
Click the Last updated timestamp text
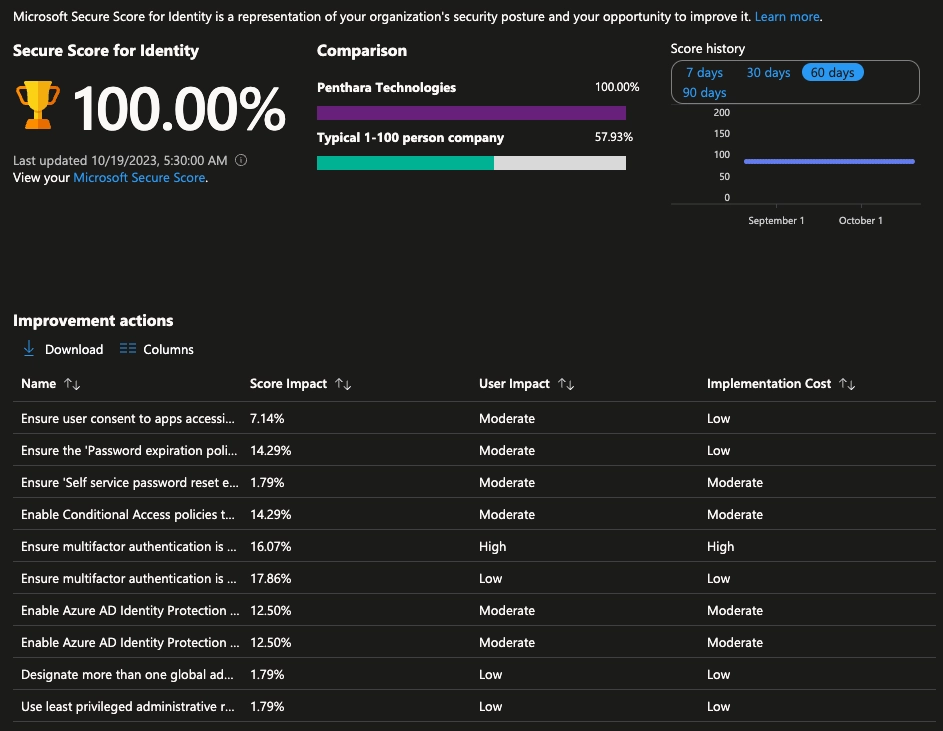pyautogui.click(x=120, y=161)
